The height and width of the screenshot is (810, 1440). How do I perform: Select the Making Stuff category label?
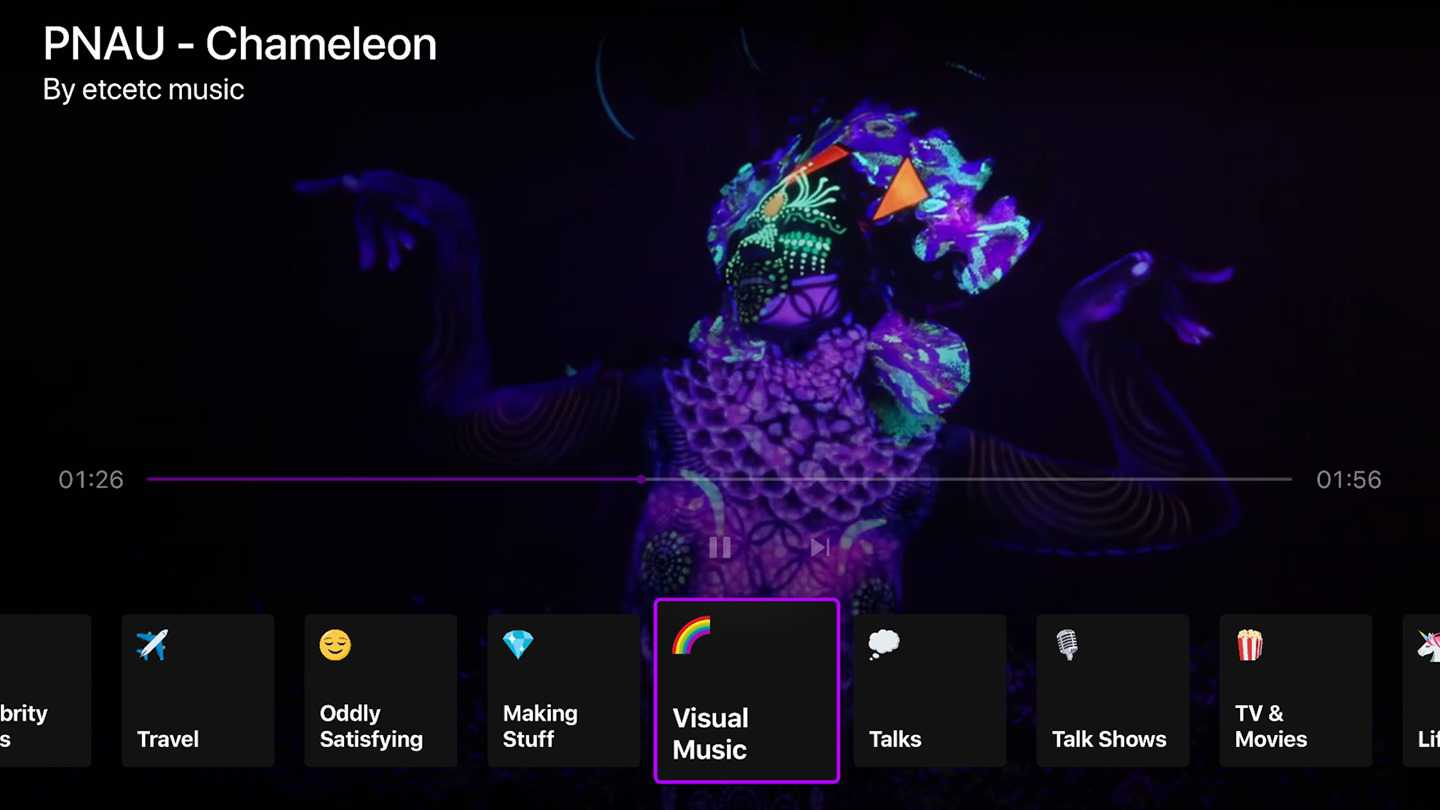point(540,726)
